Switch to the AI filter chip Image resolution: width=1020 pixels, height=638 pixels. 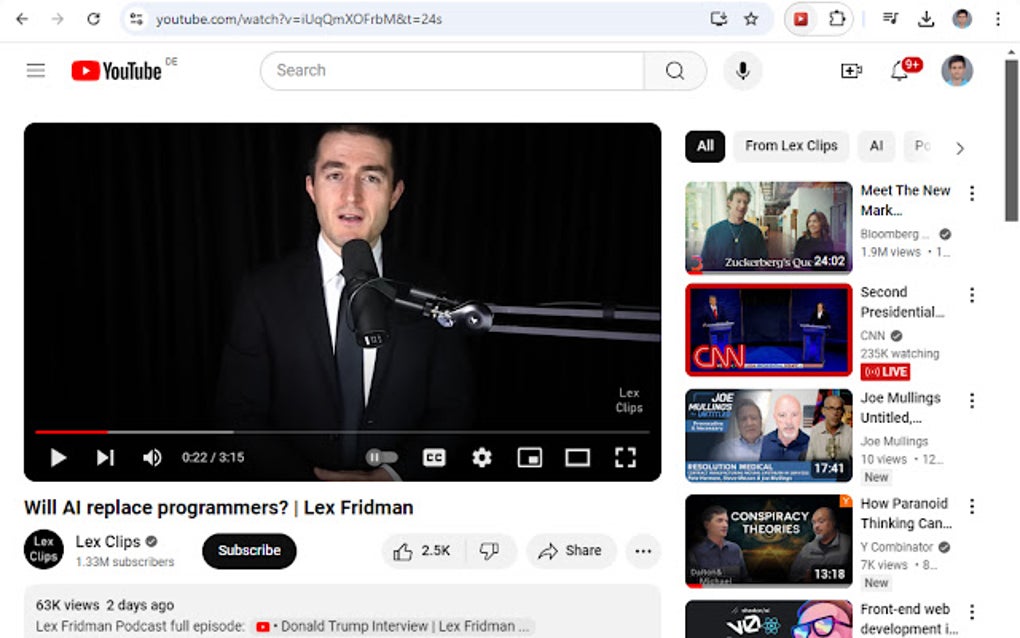pyautogui.click(x=876, y=146)
